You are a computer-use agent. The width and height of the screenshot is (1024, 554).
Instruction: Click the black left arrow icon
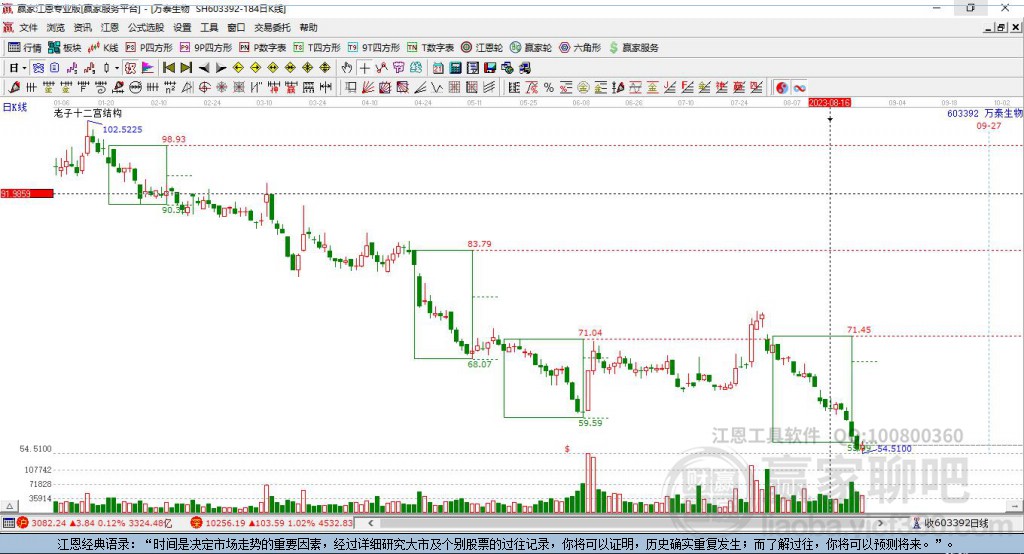tap(204, 68)
